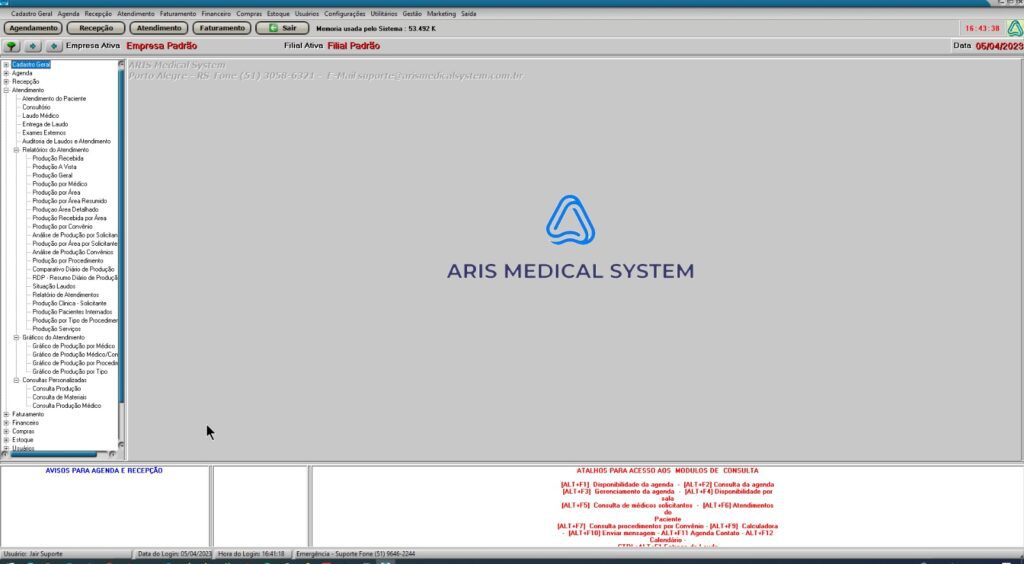Select Produção Recebida report
This screenshot has width=1024, height=564.
tap(58, 158)
